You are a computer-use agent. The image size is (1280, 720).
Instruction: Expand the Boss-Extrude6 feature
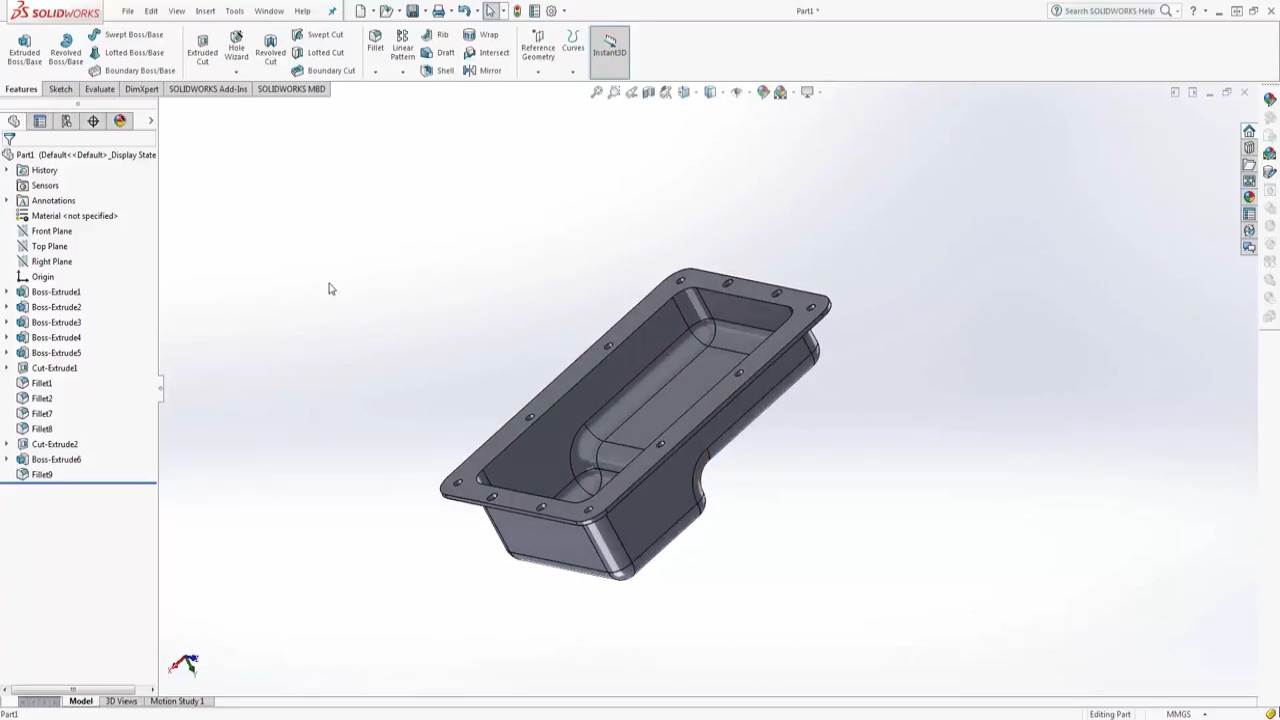(7, 460)
